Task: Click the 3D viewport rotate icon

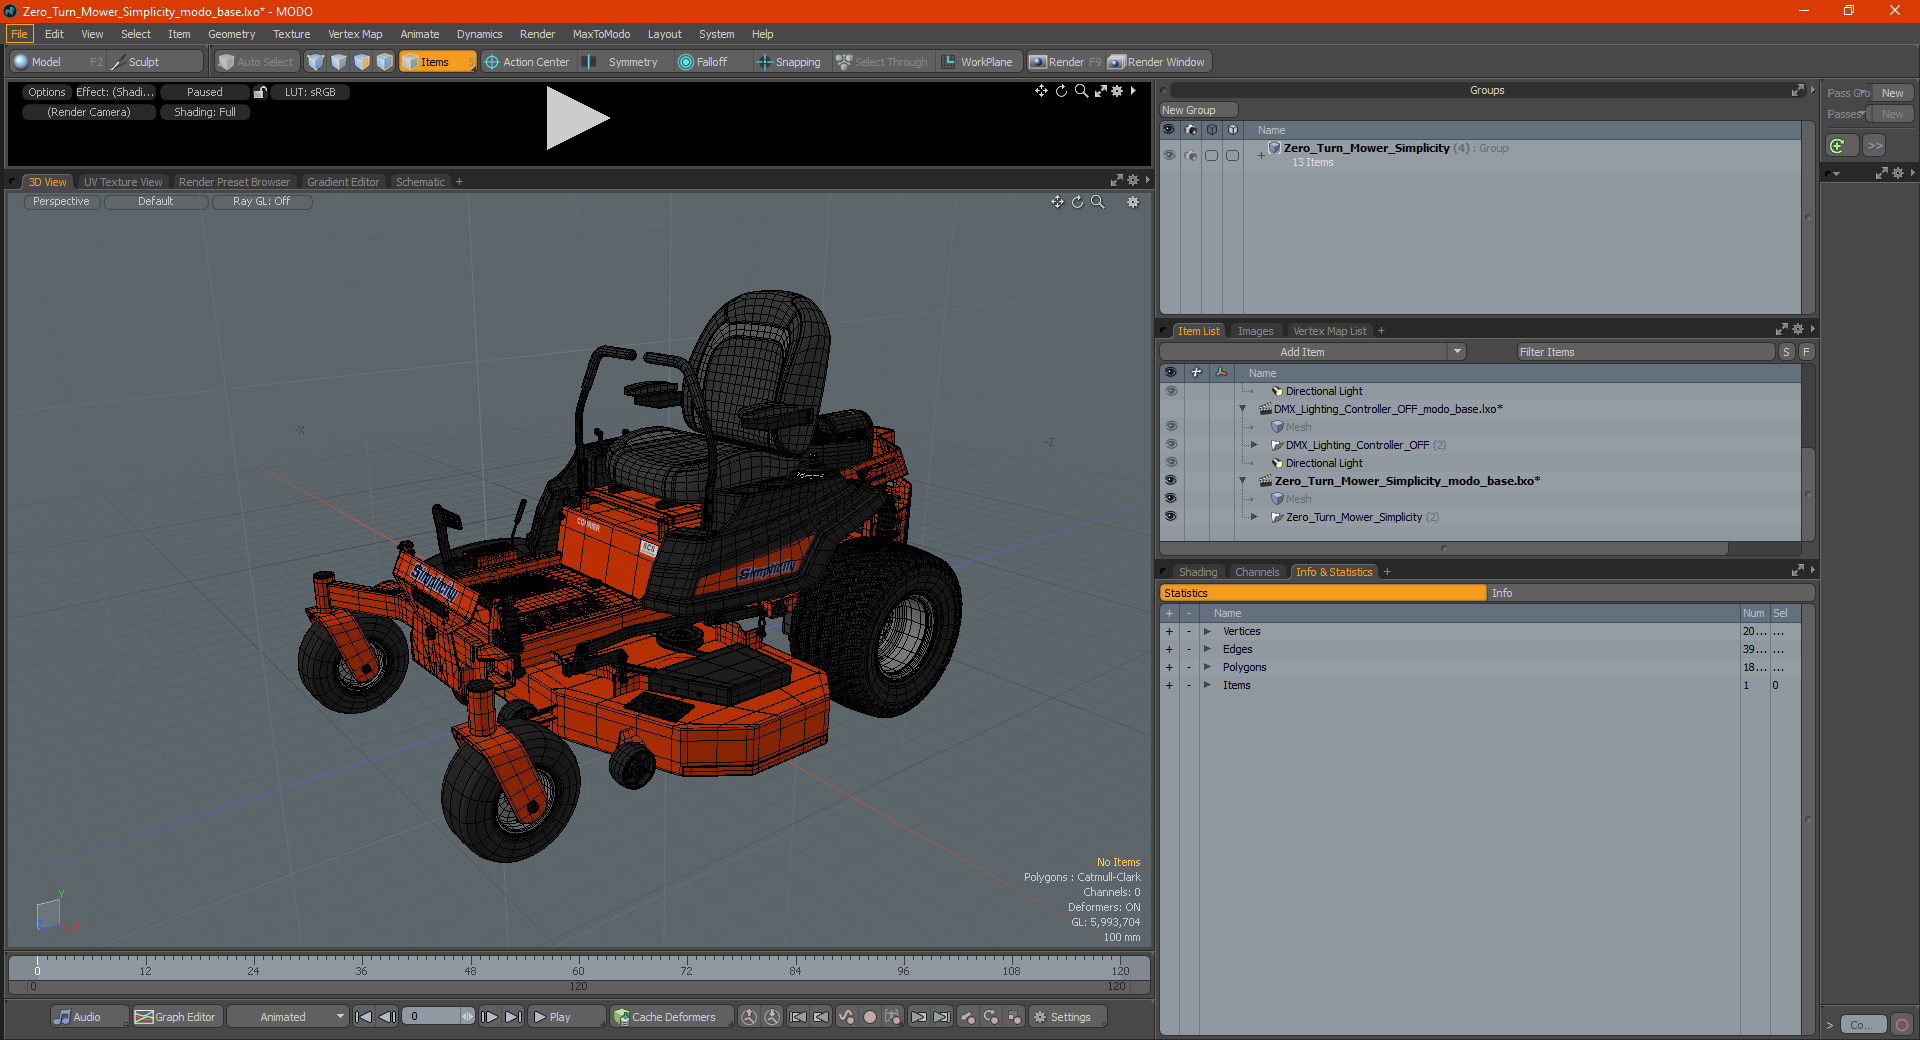Action: (x=1078, y=202)
